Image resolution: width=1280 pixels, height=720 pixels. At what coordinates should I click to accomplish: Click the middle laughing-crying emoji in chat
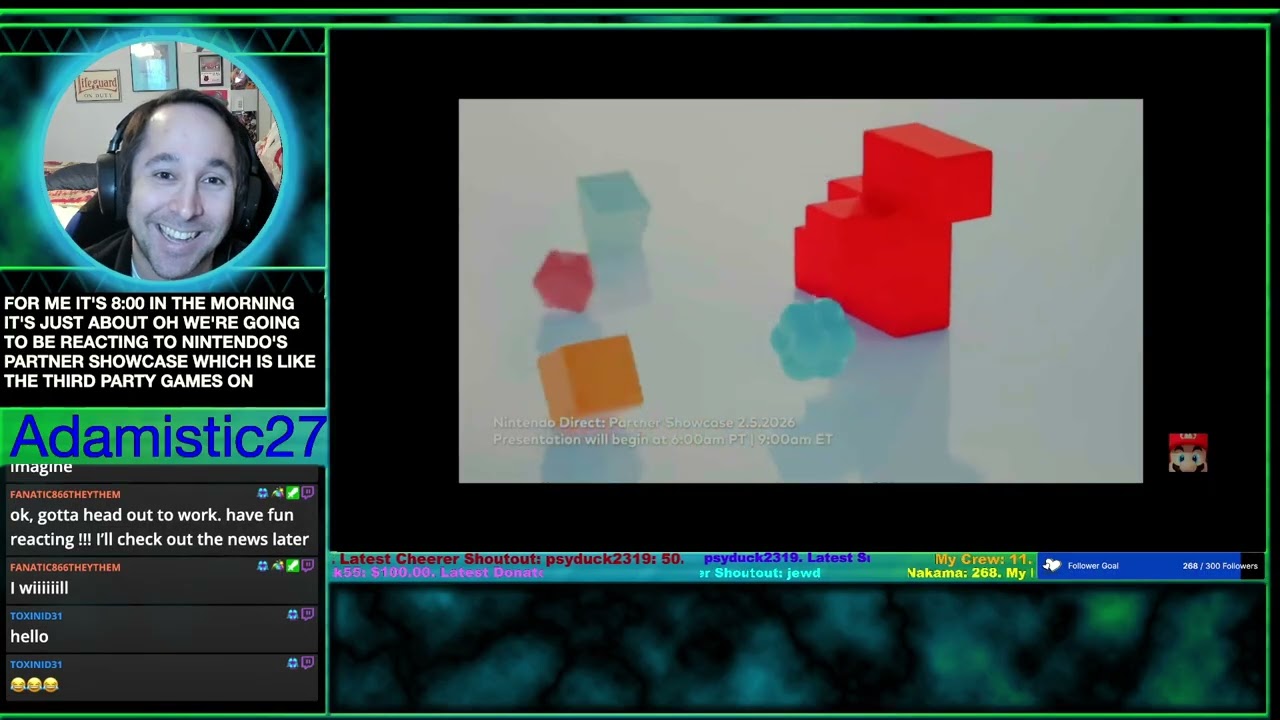35,685
